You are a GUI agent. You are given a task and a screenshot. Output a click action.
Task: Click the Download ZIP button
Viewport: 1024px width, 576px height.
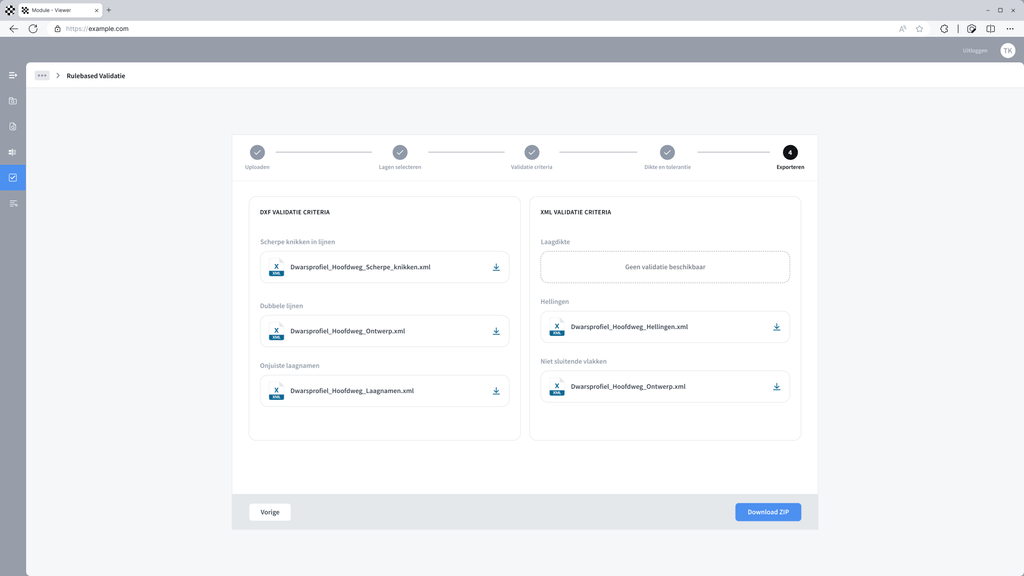[768, 512]
